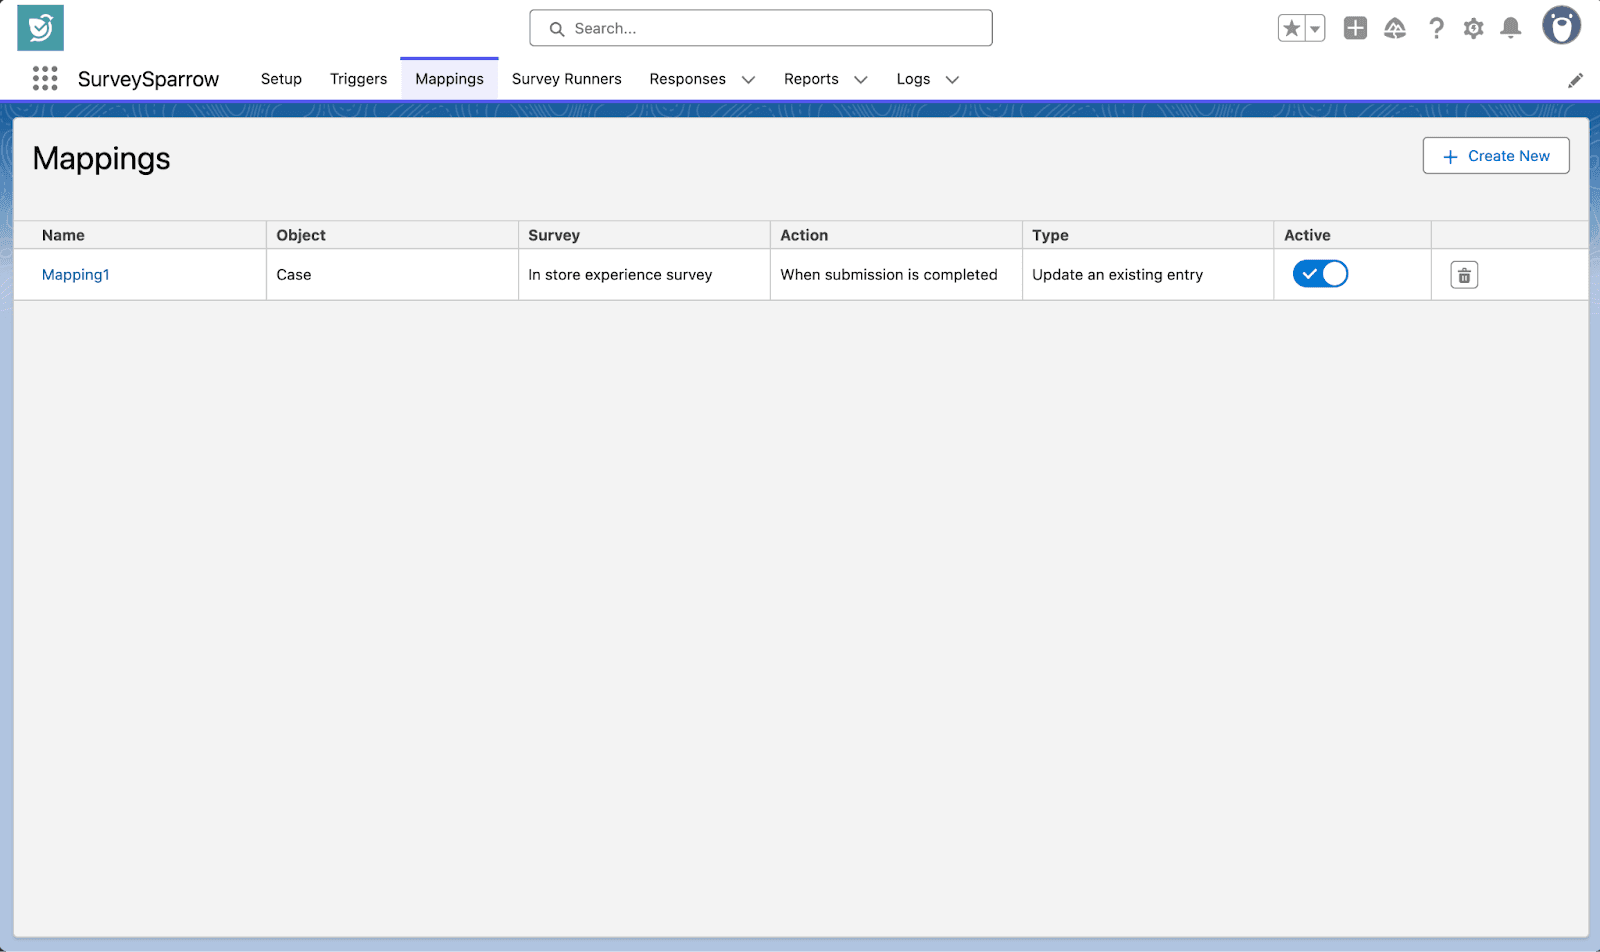Open the Global Actions plus icon
This screenshot has height=952, width=1600.
[1355, 29]
